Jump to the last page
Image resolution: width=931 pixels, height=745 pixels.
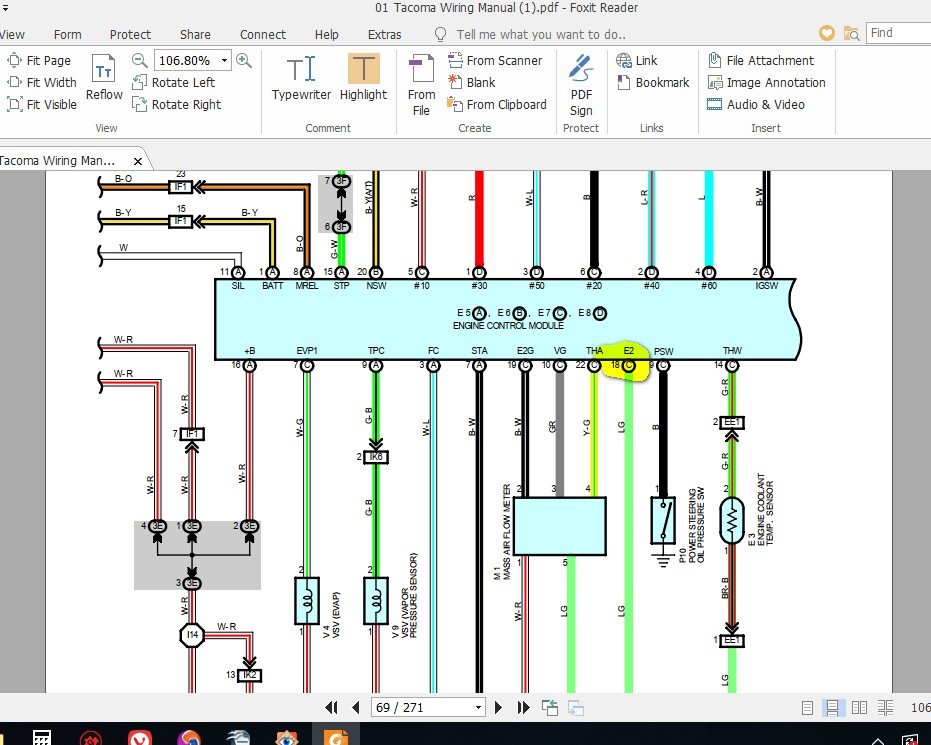[523, 707]
